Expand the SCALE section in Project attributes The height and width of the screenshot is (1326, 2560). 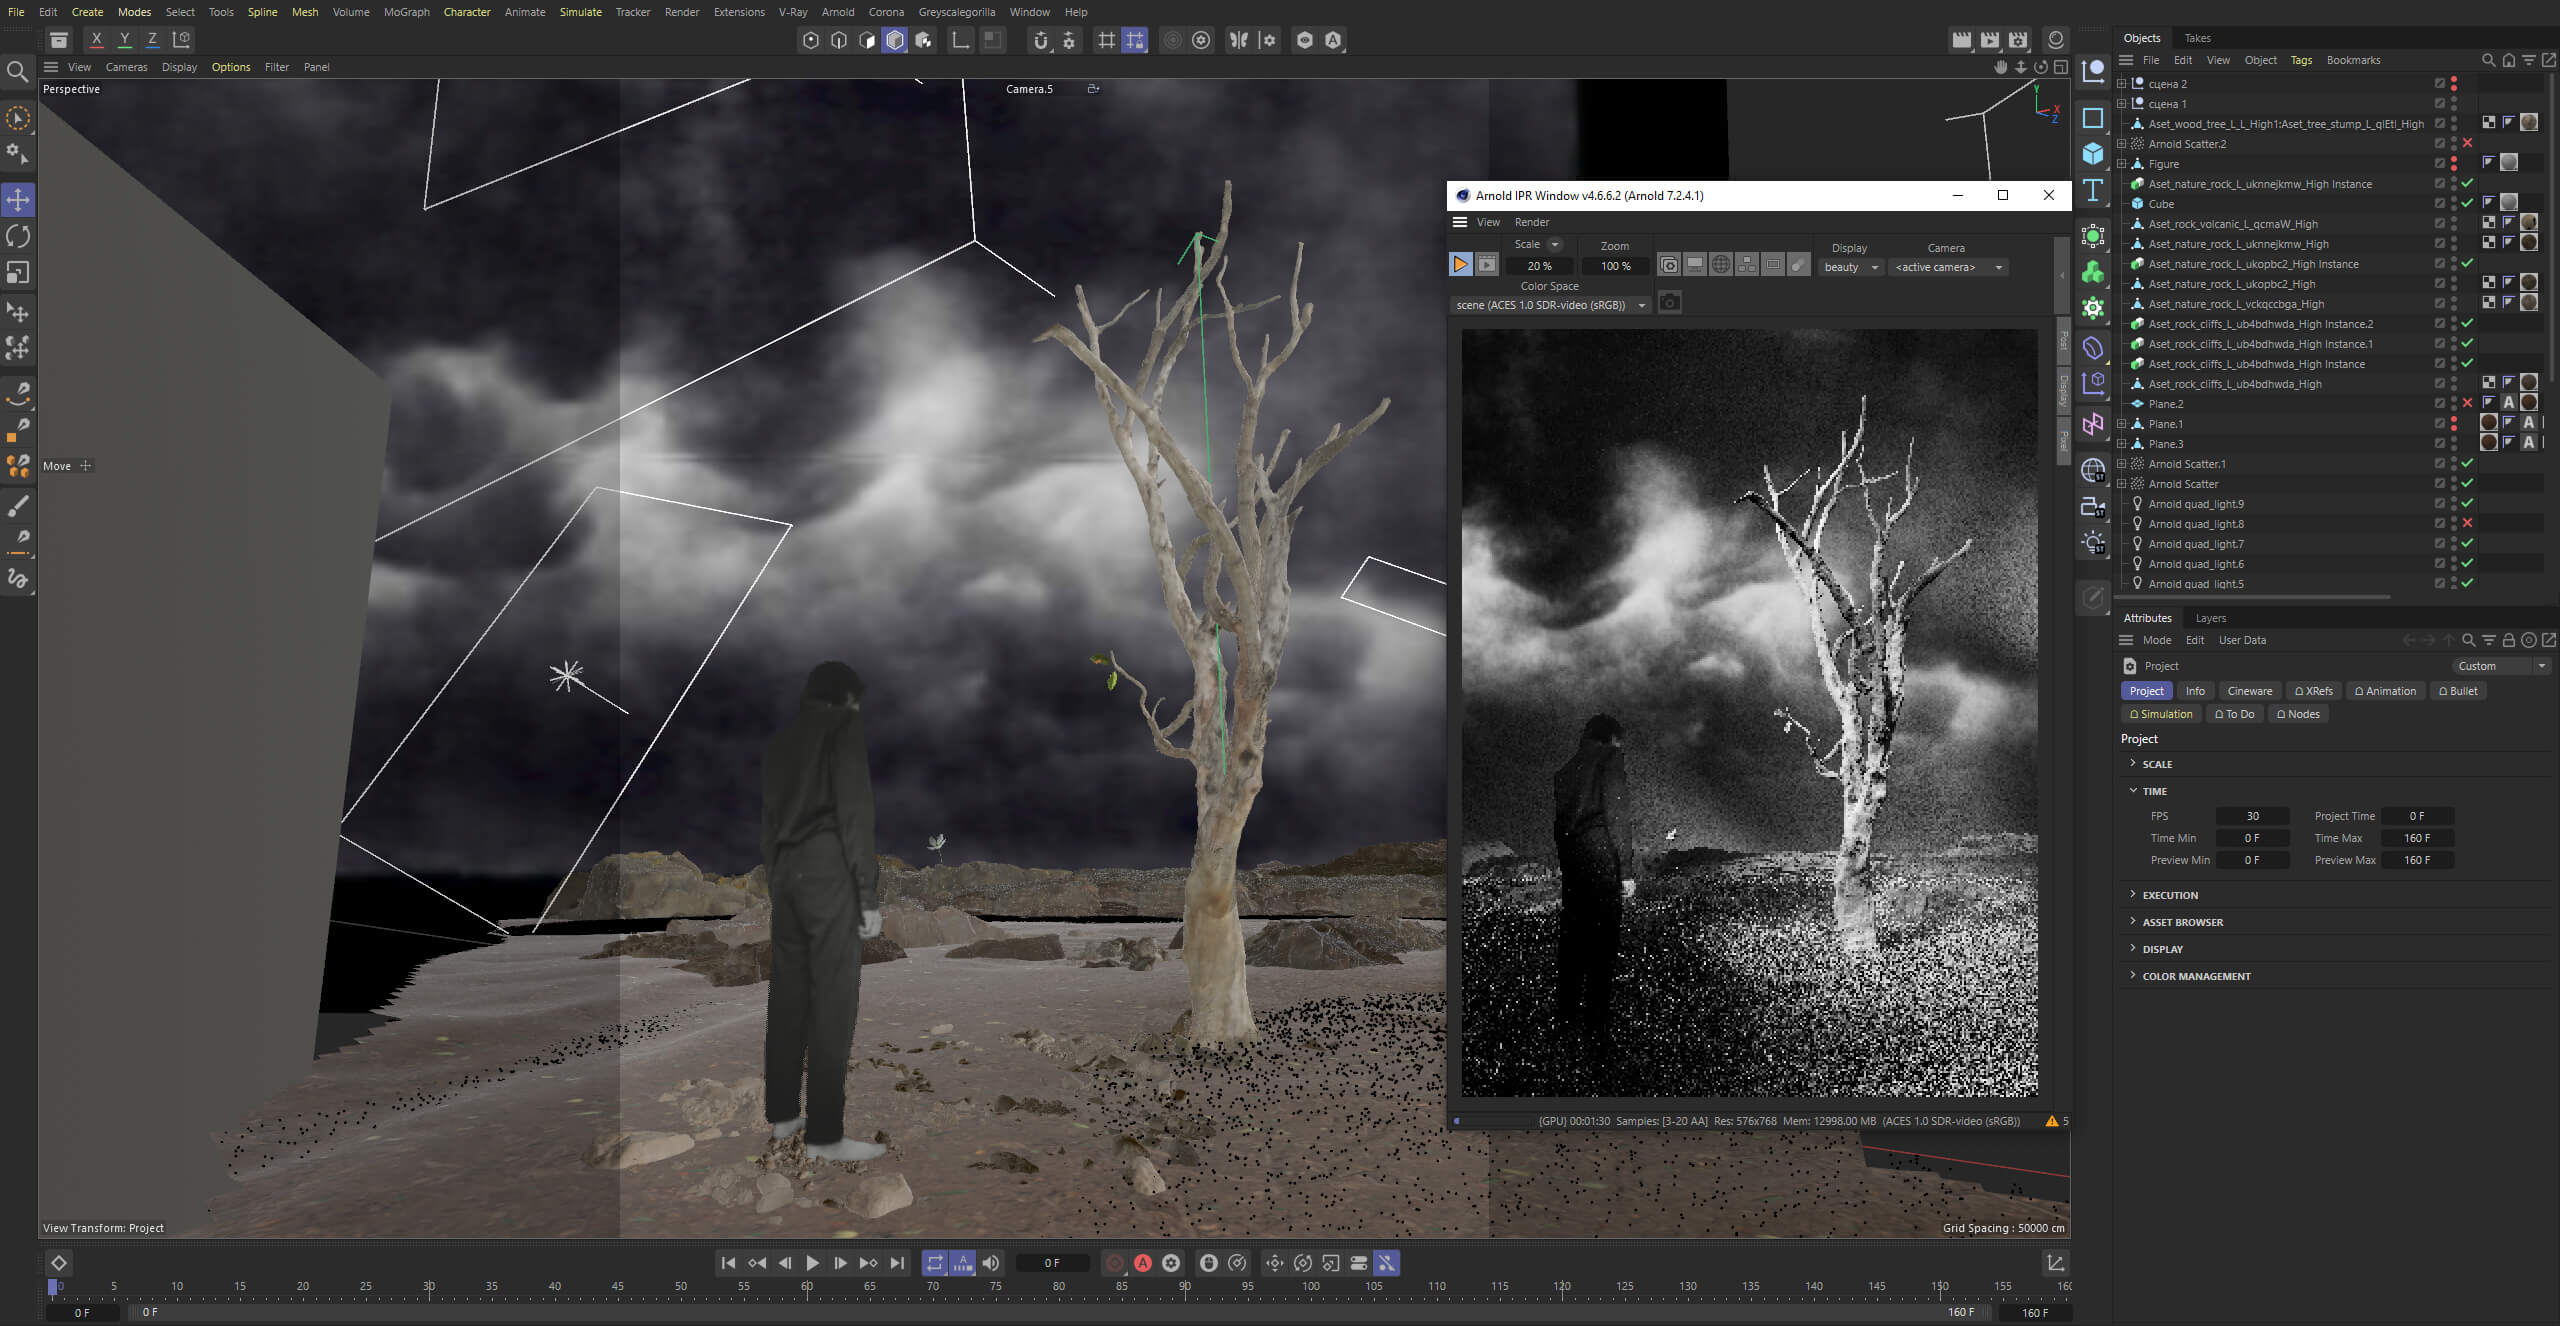2133,763
